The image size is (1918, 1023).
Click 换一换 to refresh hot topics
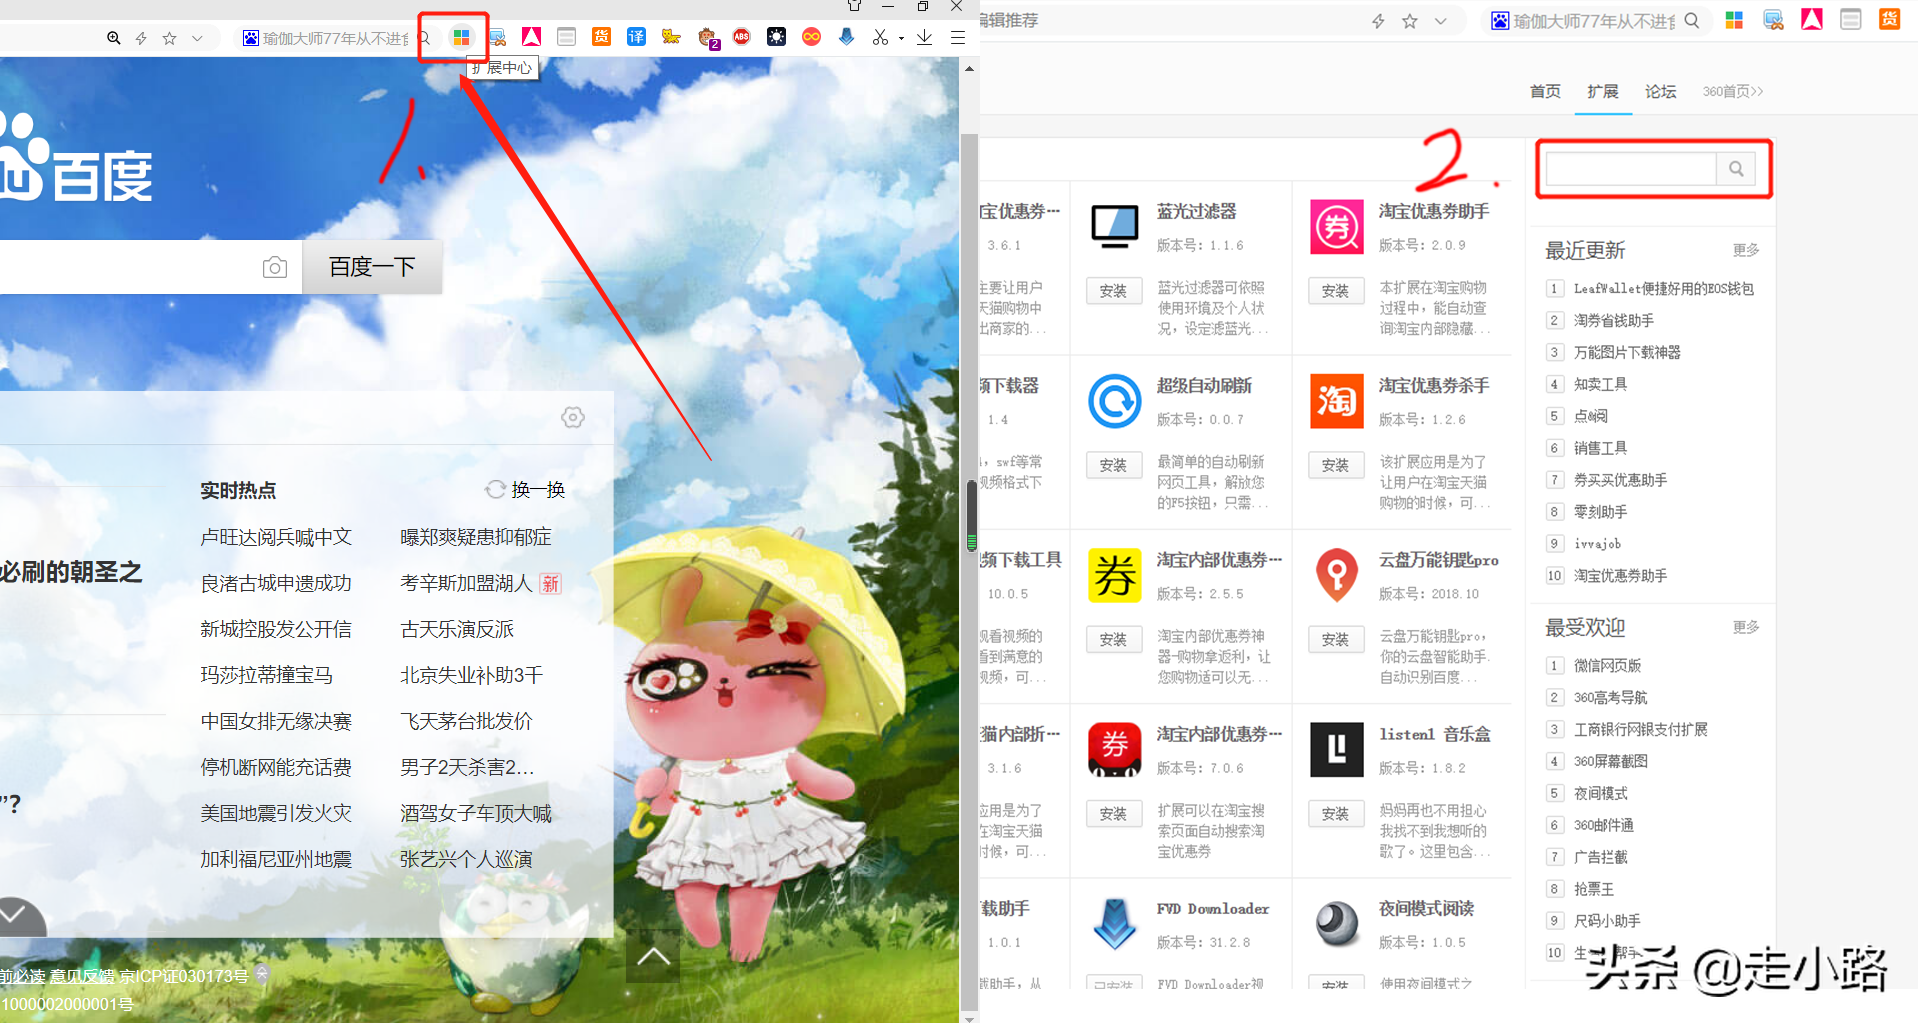point(526,490)
